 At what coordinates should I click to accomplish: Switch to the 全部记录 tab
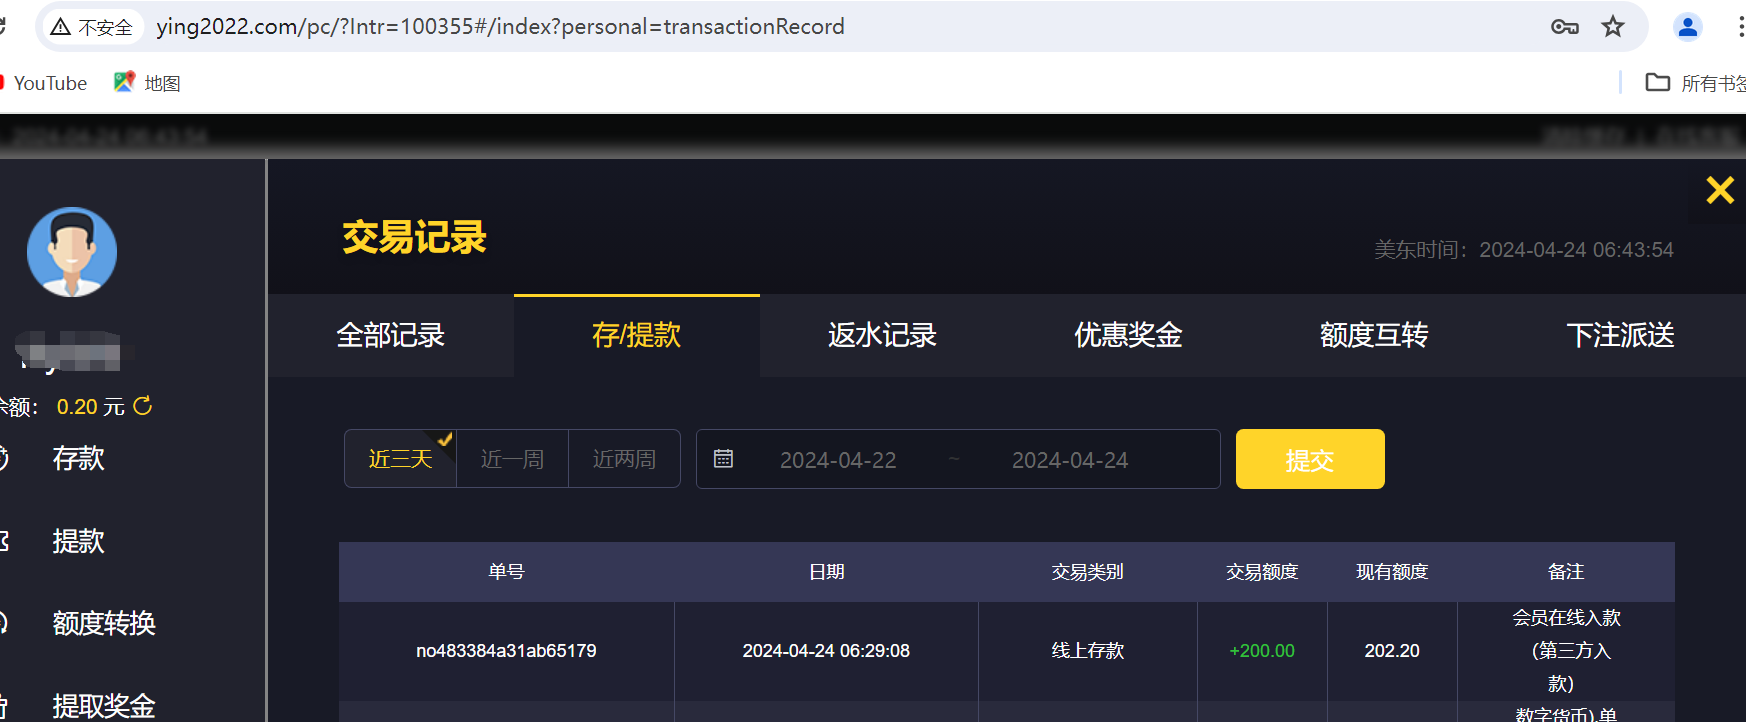(390, 335)
